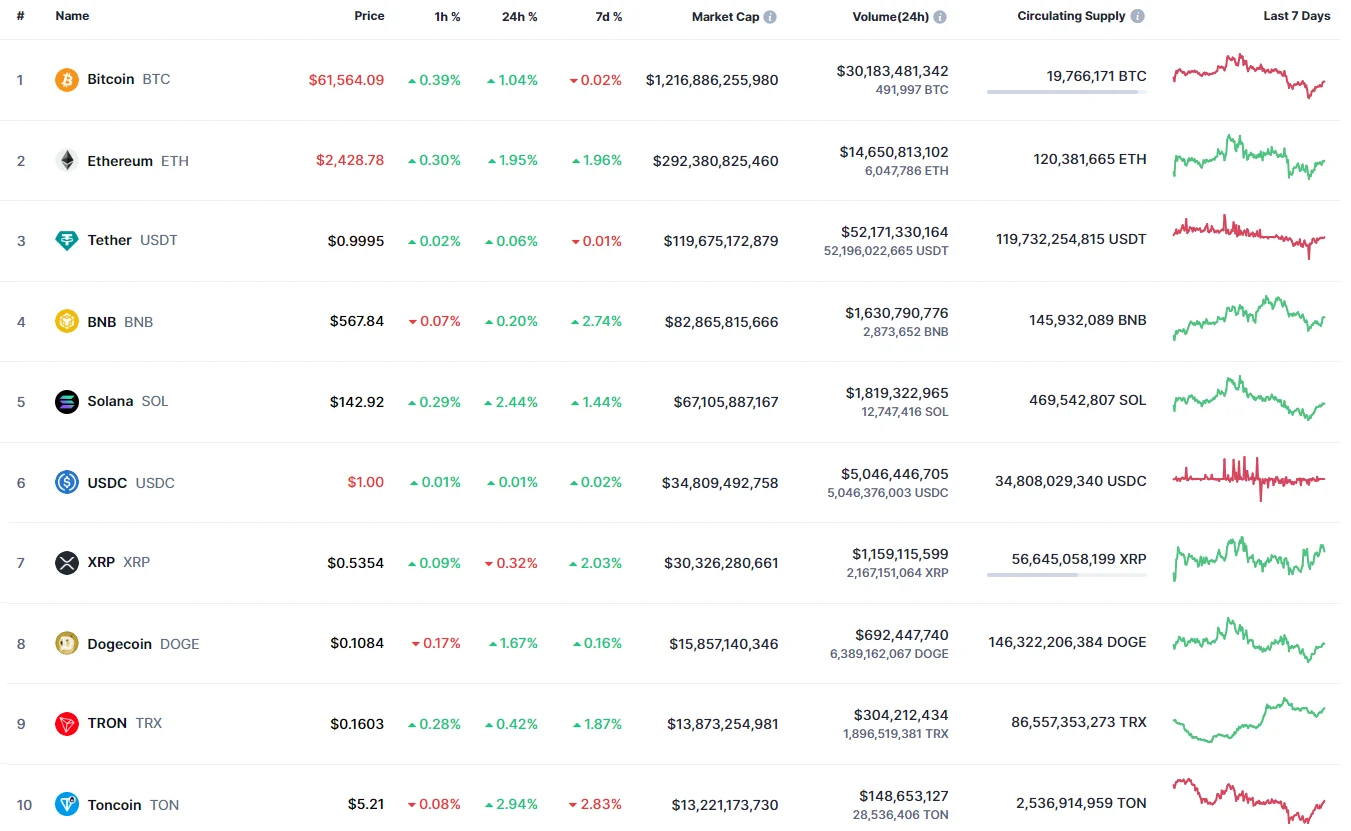Sort coins by the Name header
Image resolution: width=1351 pixels, height=831 pixels.
coord(72,17)
